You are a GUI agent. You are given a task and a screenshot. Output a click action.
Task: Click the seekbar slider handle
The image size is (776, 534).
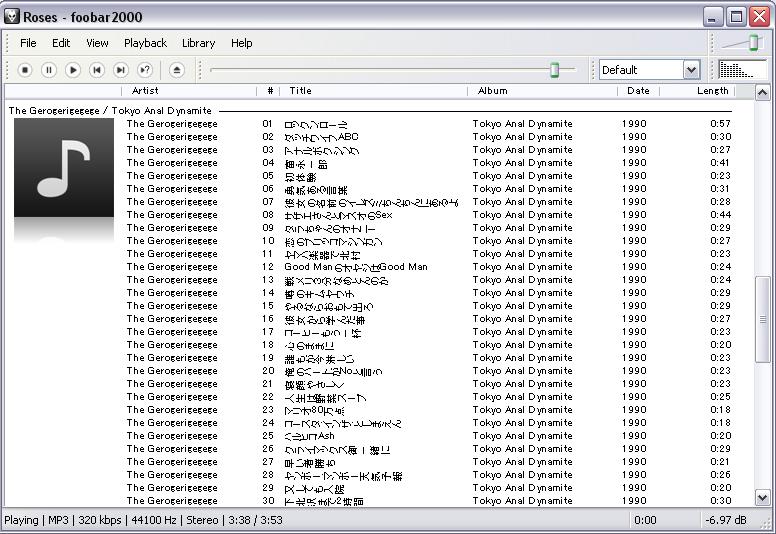coord(554,70)
